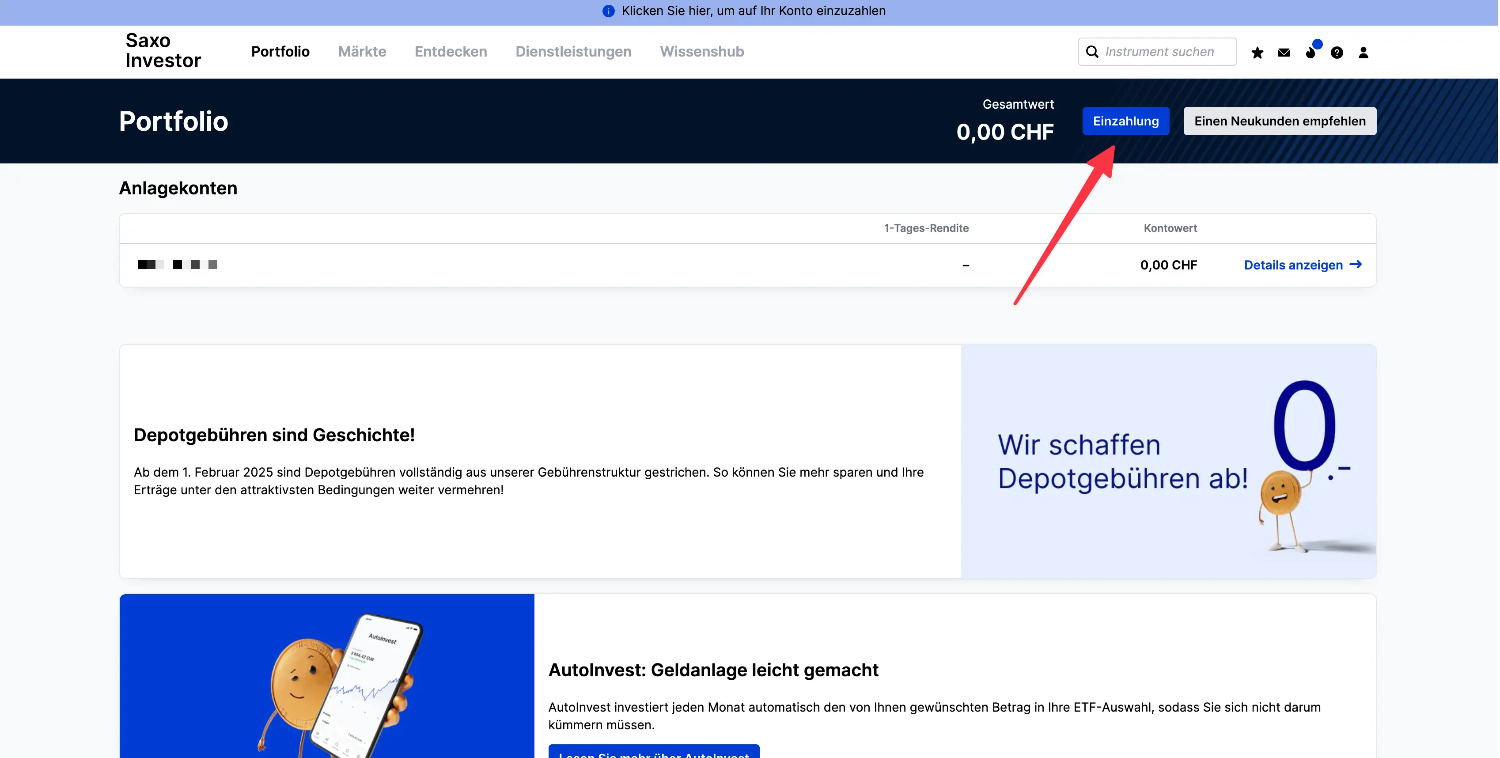Click the Anlagekonten heading
The width and height of the screenshot is (1500, 758).
click(178, 188)
